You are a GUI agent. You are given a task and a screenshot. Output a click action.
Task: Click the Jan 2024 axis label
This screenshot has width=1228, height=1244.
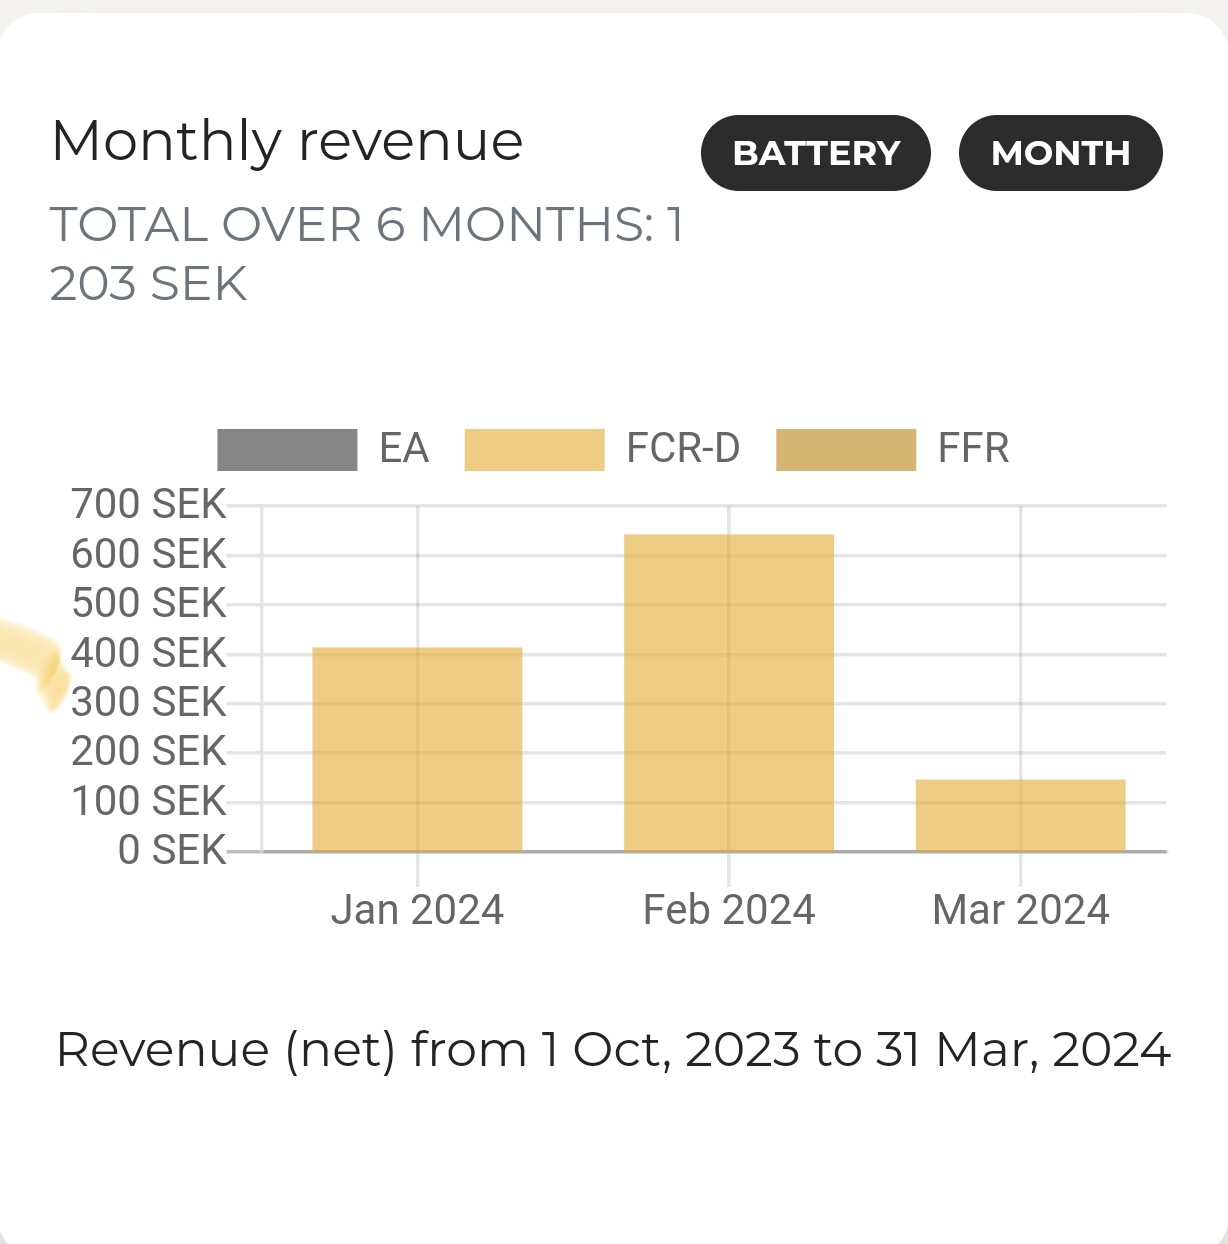pos(417,910)
